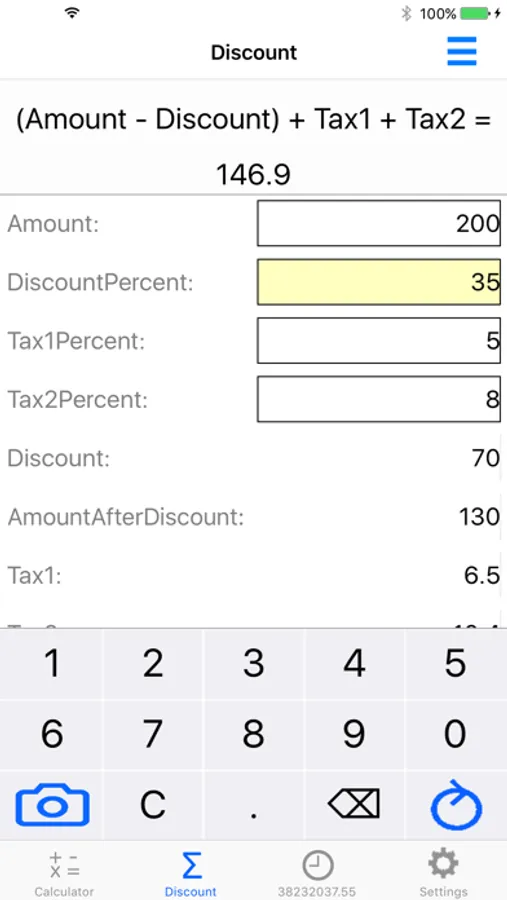This screenshot has height=900, width=507.
Task: Tap number 7 on the keypad
Action: (153, 734)
